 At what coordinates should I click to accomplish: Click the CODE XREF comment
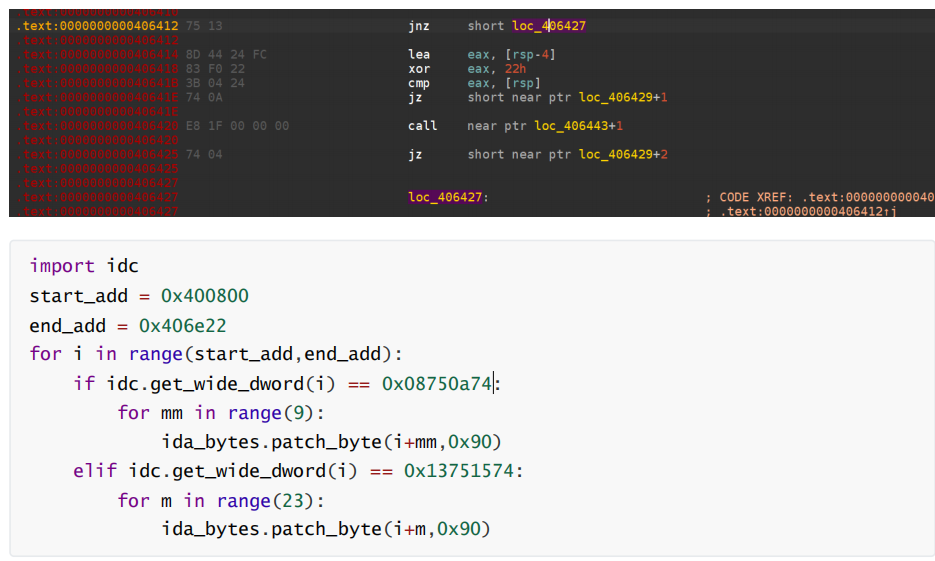pos(820,197)
